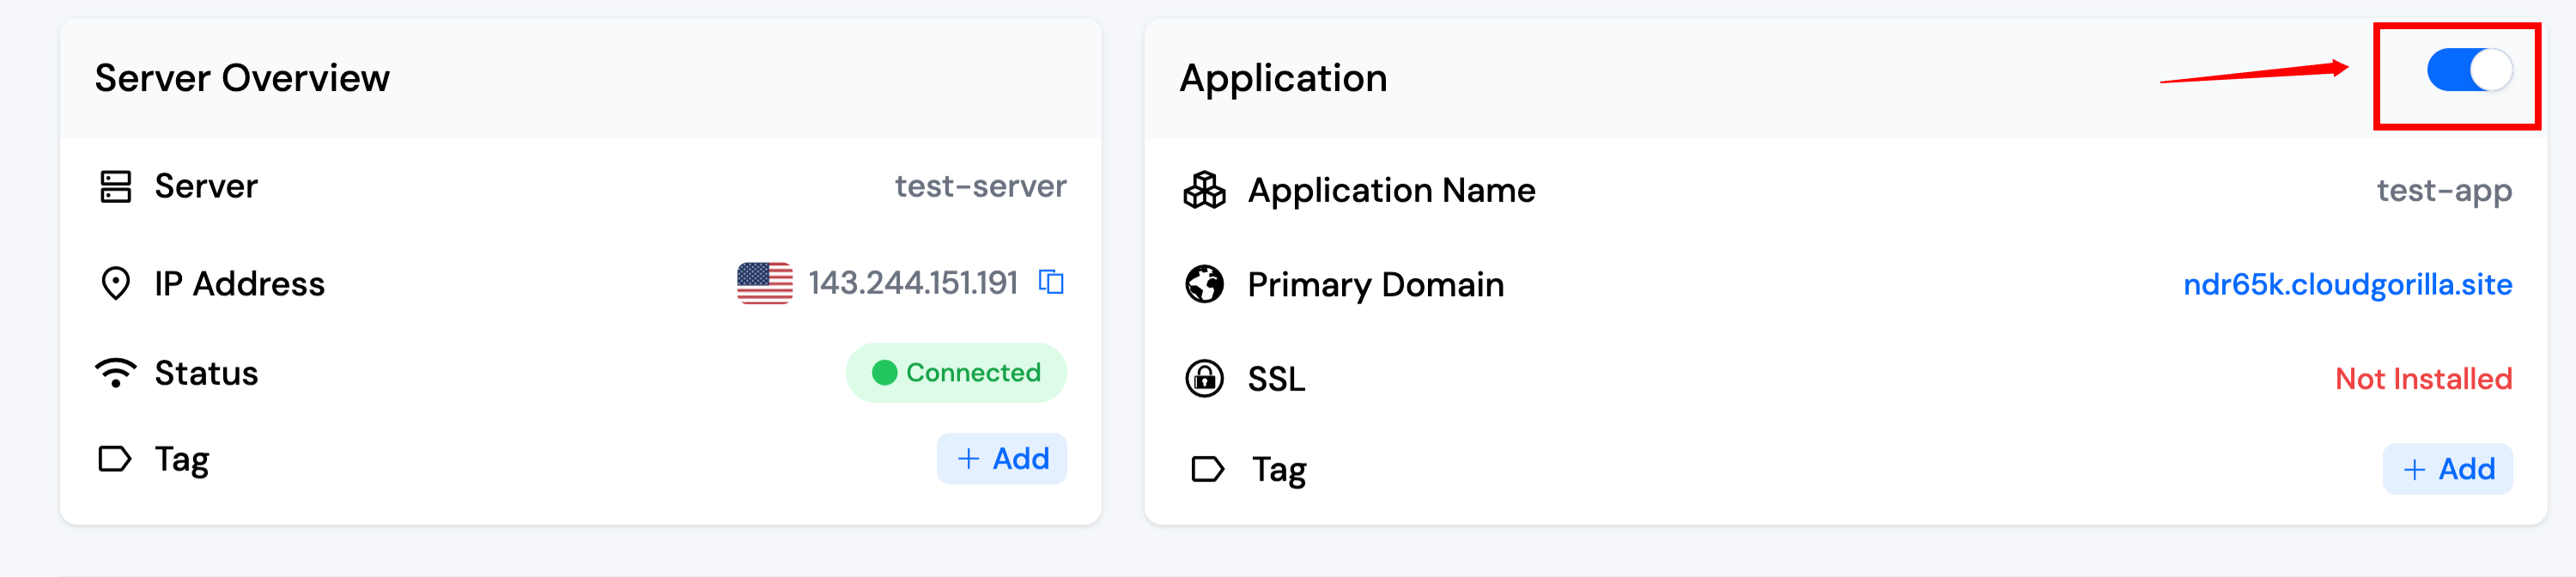Click the test-server name value
2576x577 pixels.
[980, 187]
